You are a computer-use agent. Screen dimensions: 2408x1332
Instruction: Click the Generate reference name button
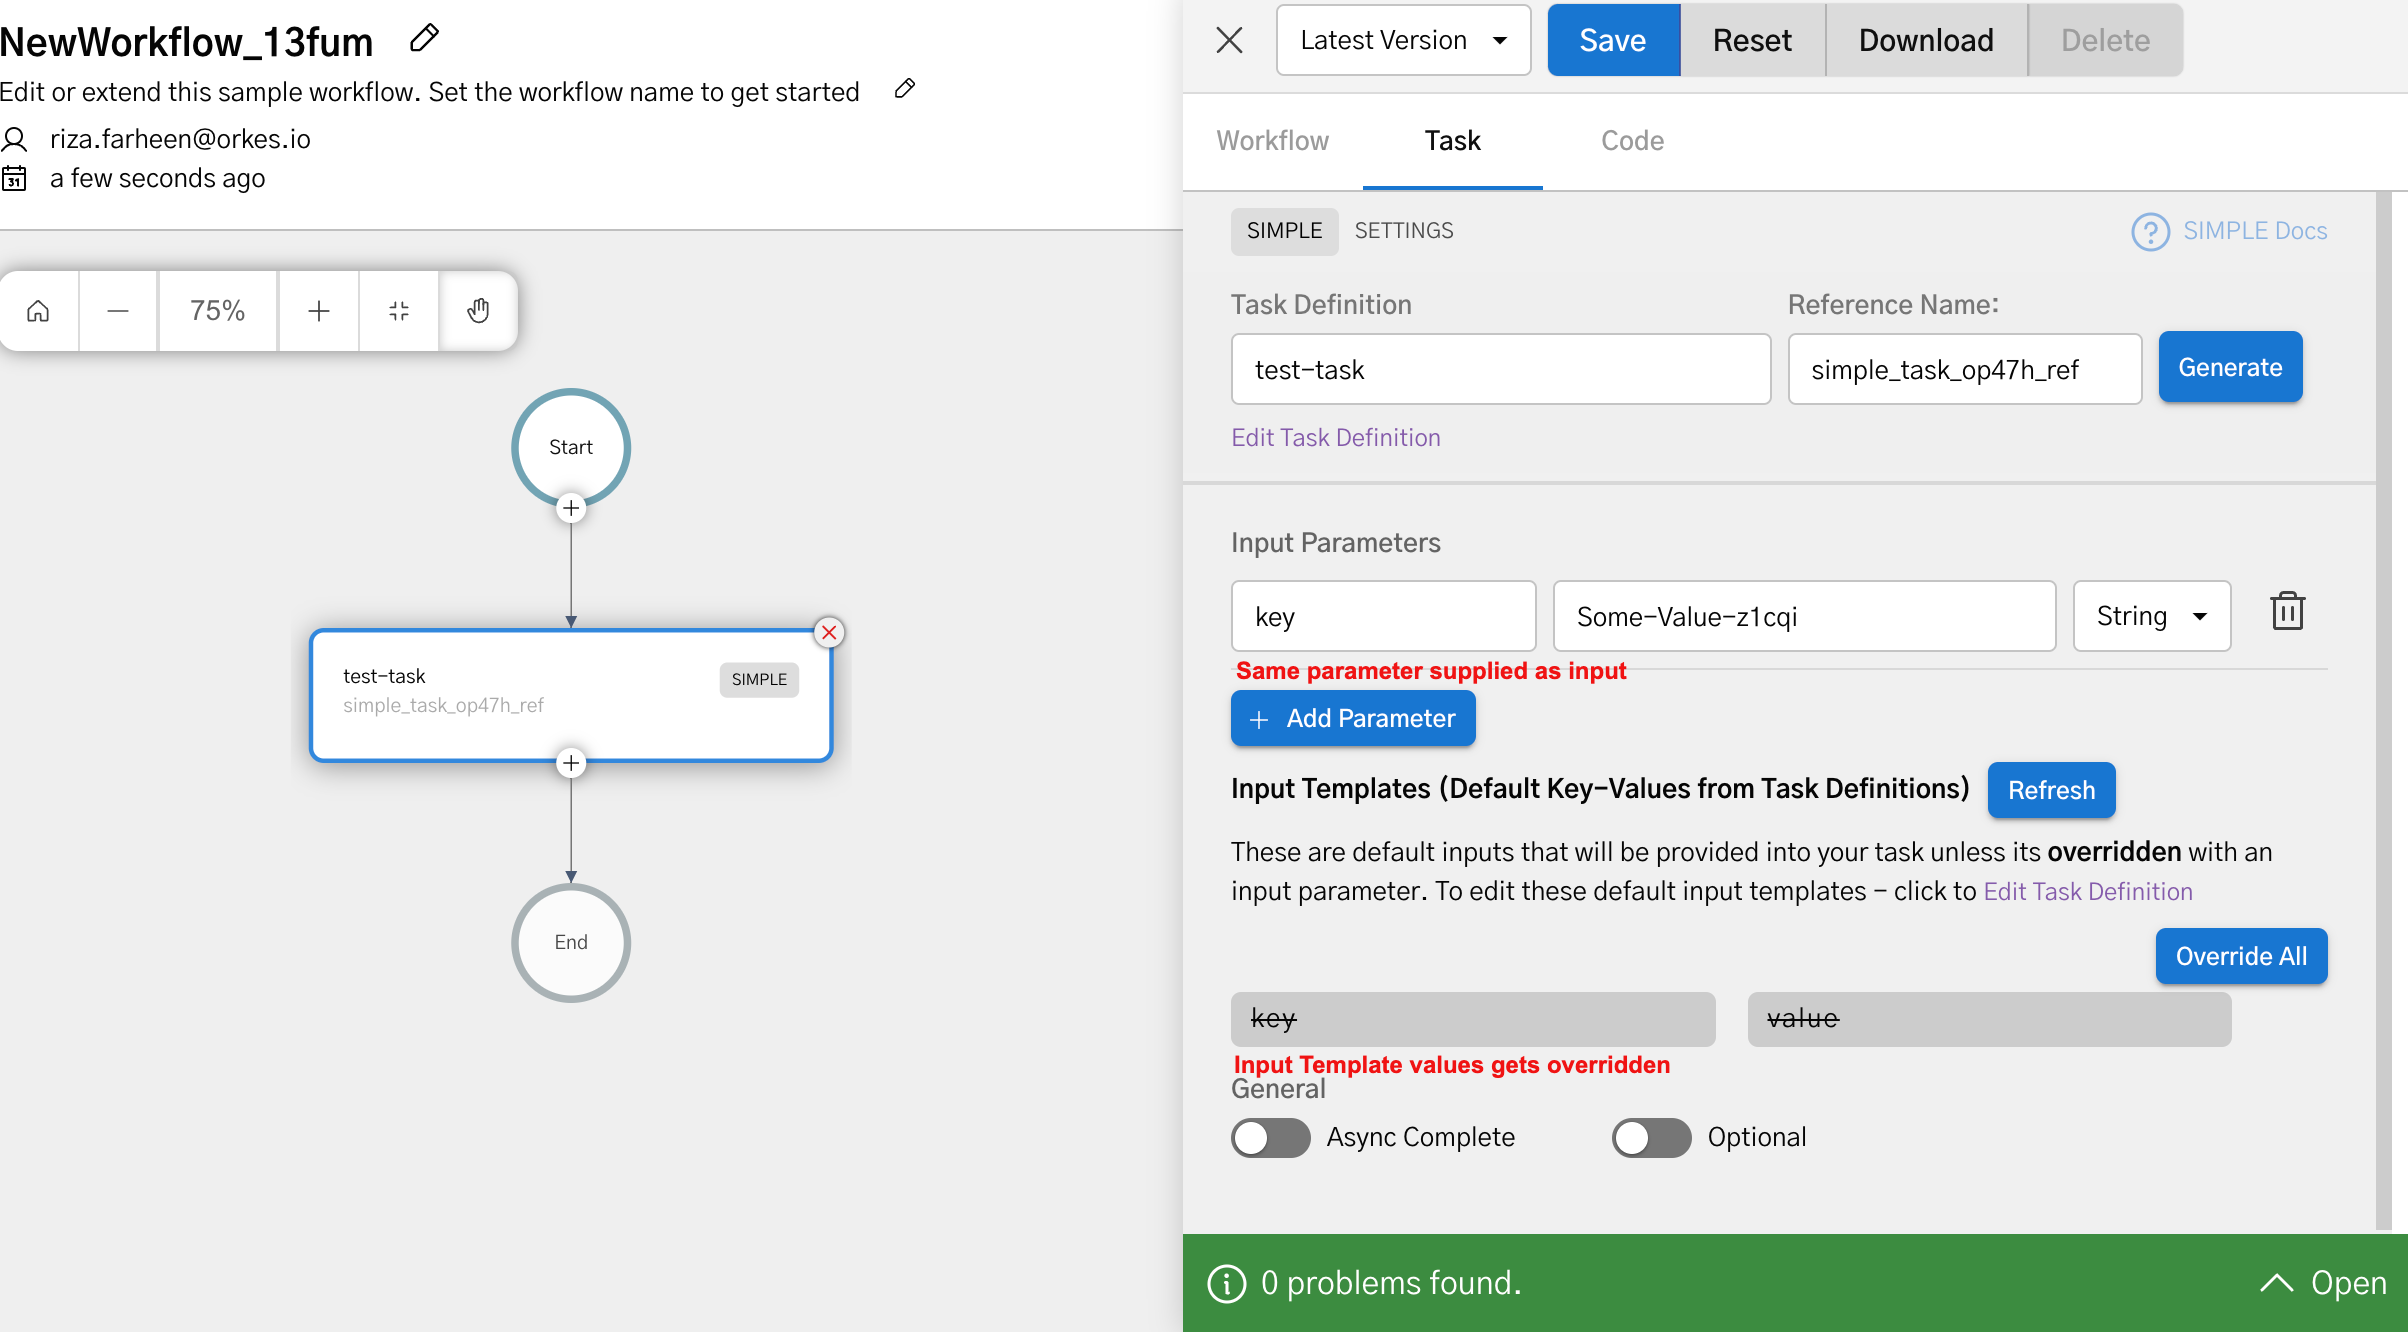pyautogui.click(x=2229, y=367)
